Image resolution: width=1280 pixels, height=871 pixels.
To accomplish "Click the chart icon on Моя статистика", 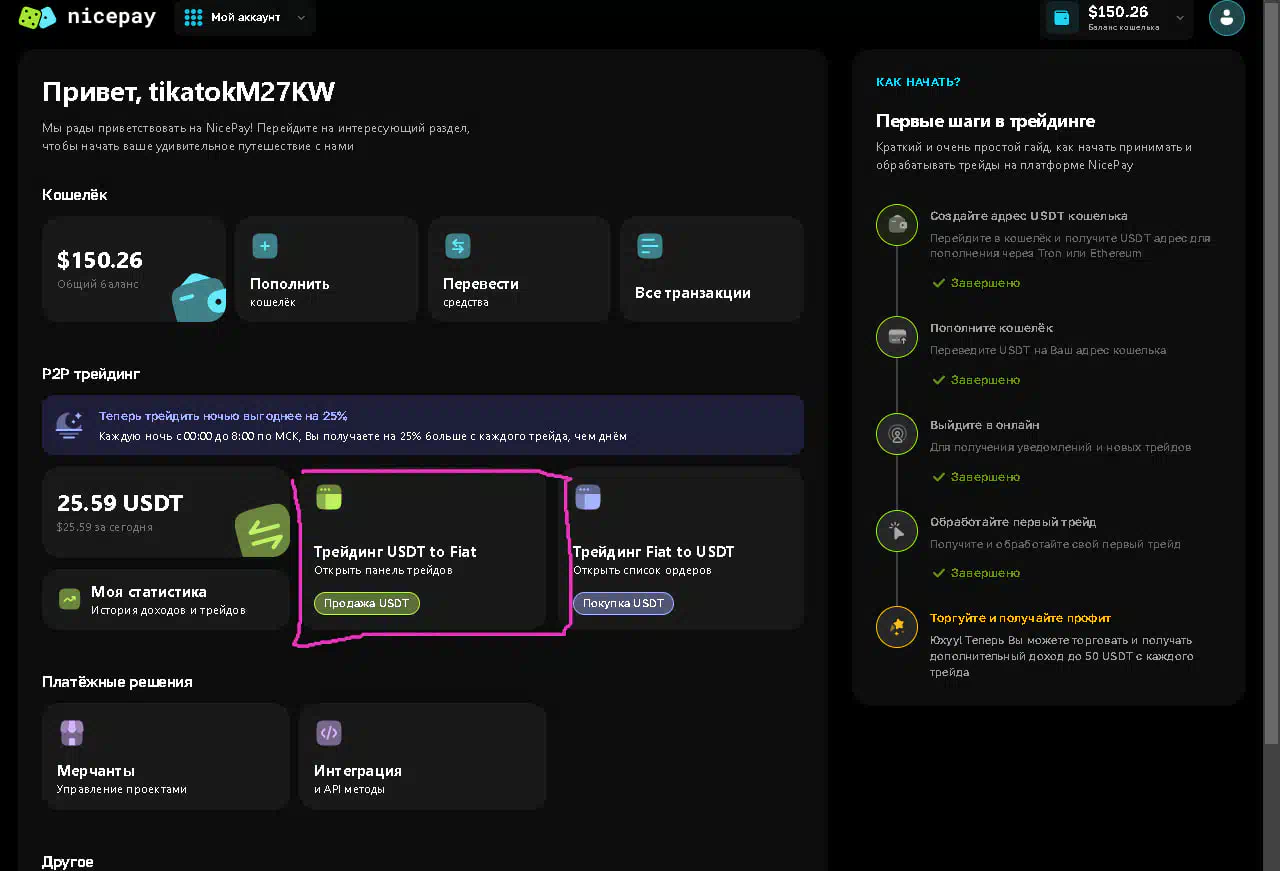I will [69, 599].
